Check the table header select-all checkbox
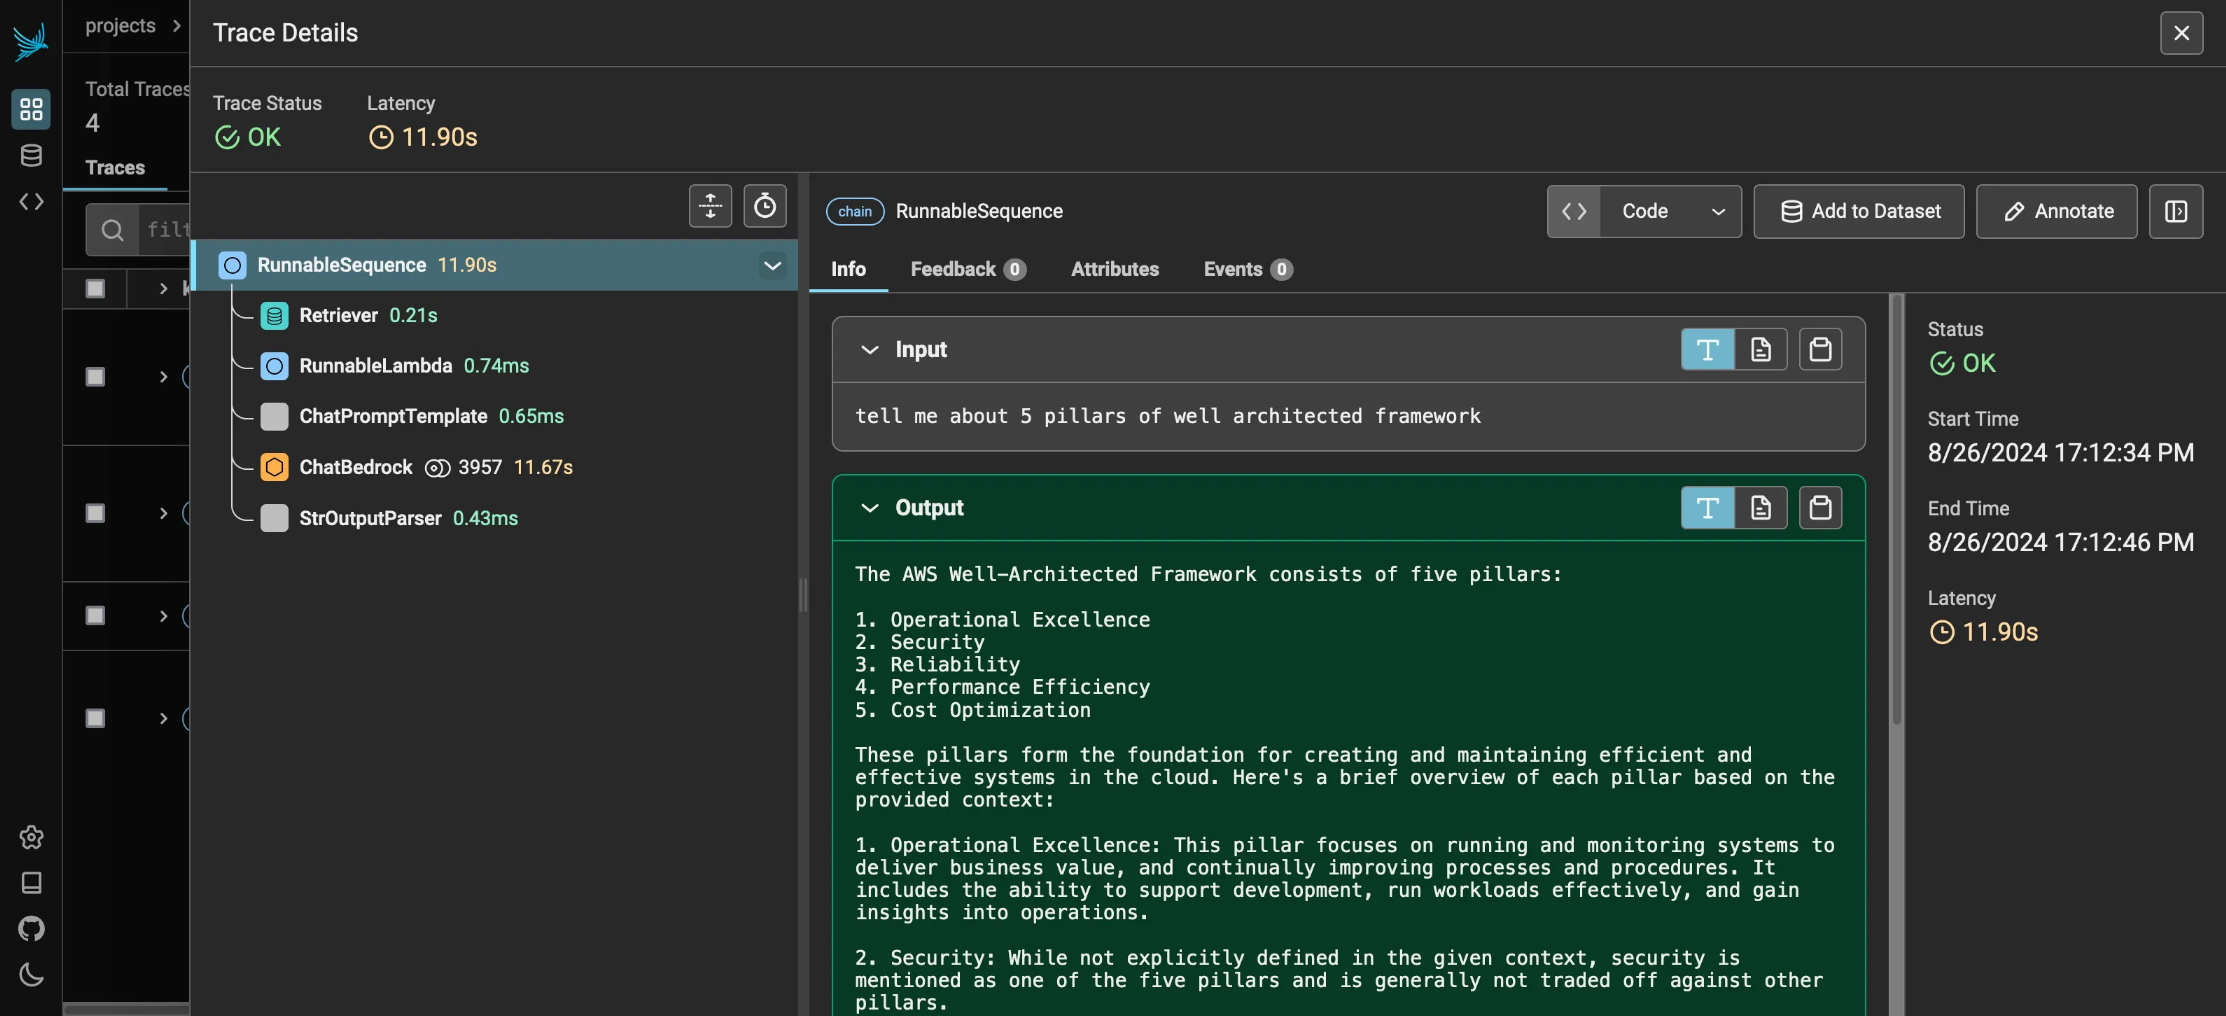 95,289
